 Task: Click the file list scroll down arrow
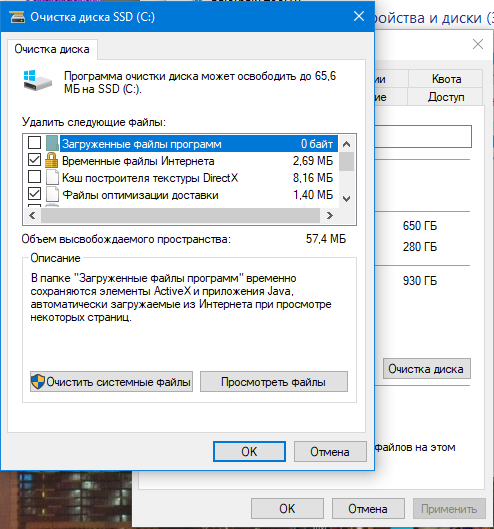pos(346,199)
